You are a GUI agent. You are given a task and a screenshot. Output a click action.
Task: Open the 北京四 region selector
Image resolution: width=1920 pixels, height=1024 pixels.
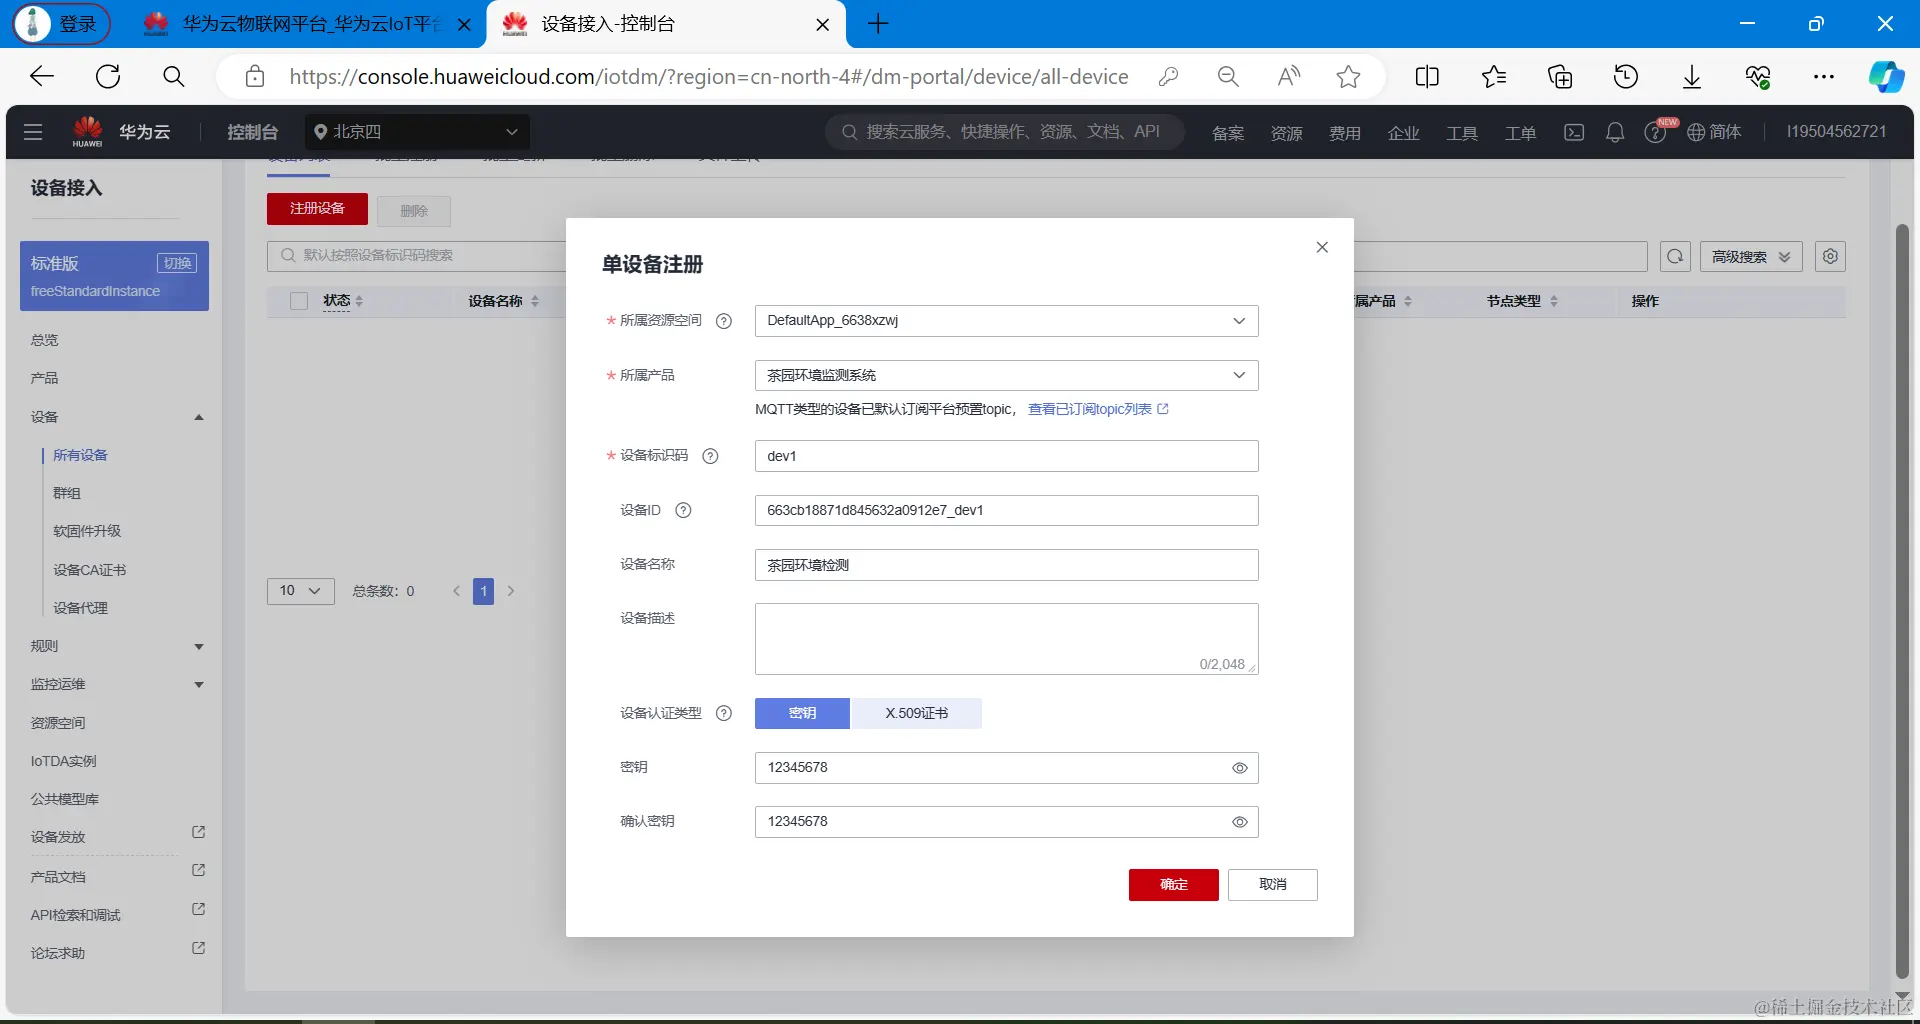(417, 132)
